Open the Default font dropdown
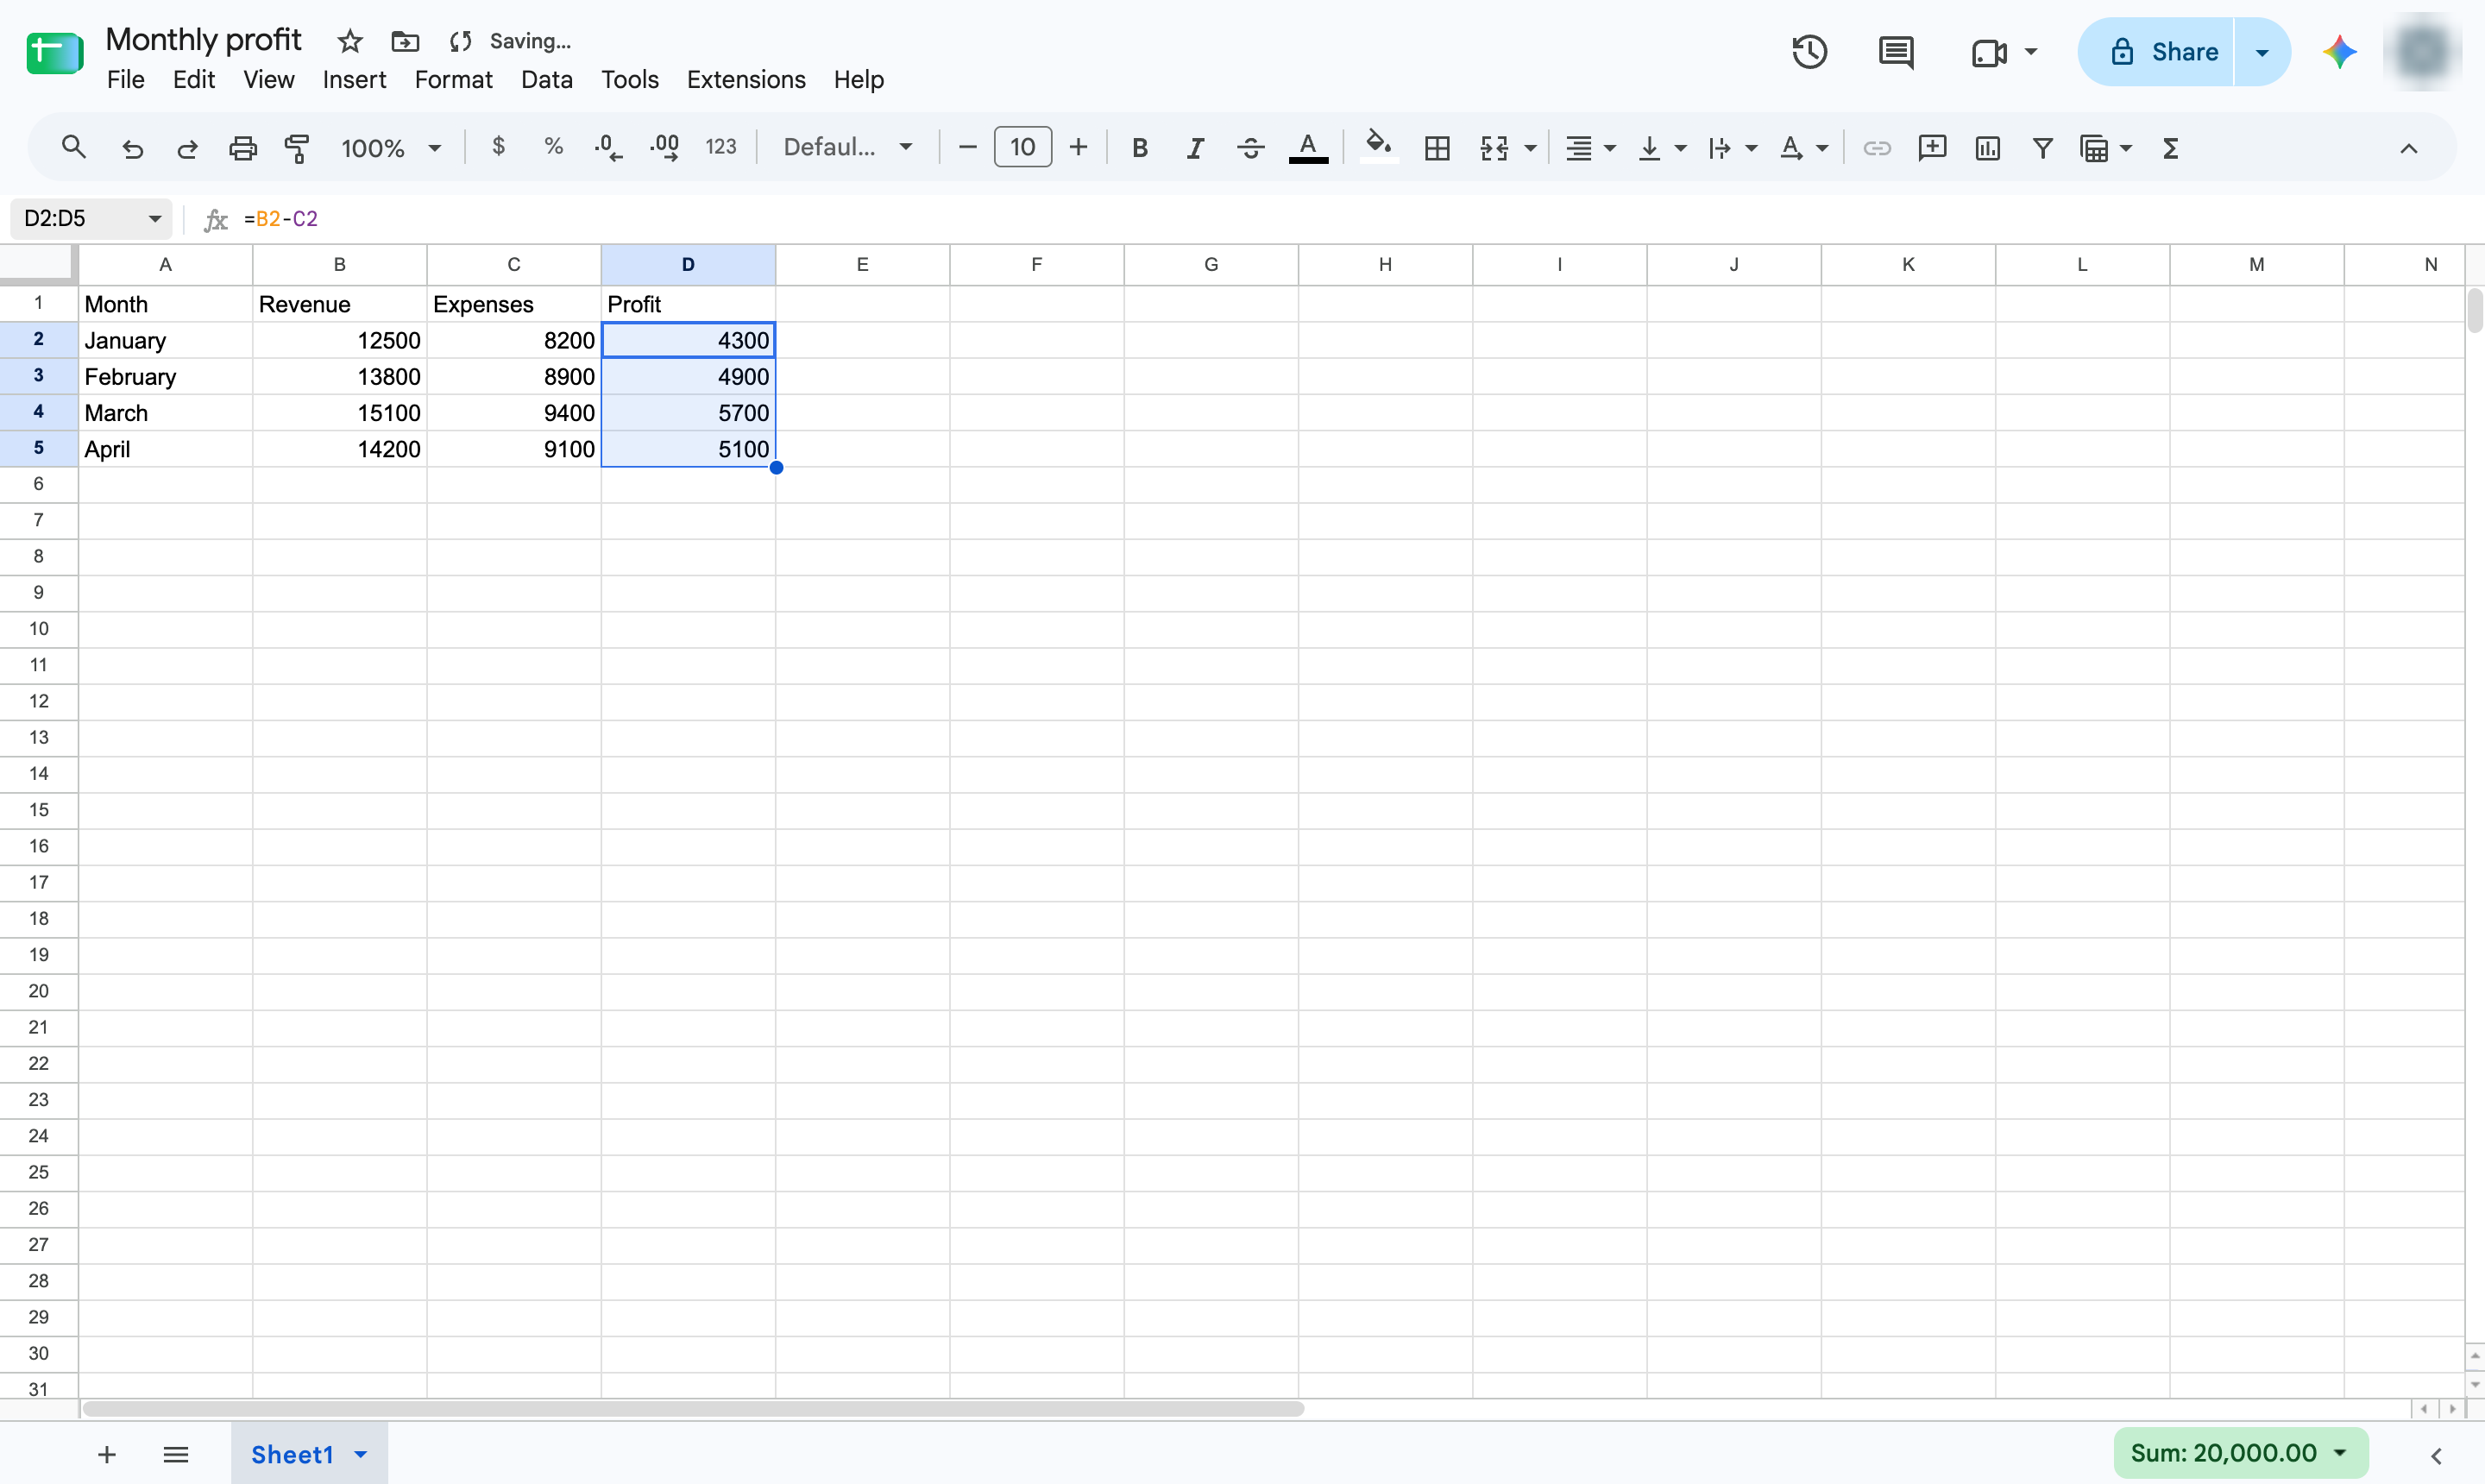This screenshot has width=2485, height=1484. pos(848,148)
